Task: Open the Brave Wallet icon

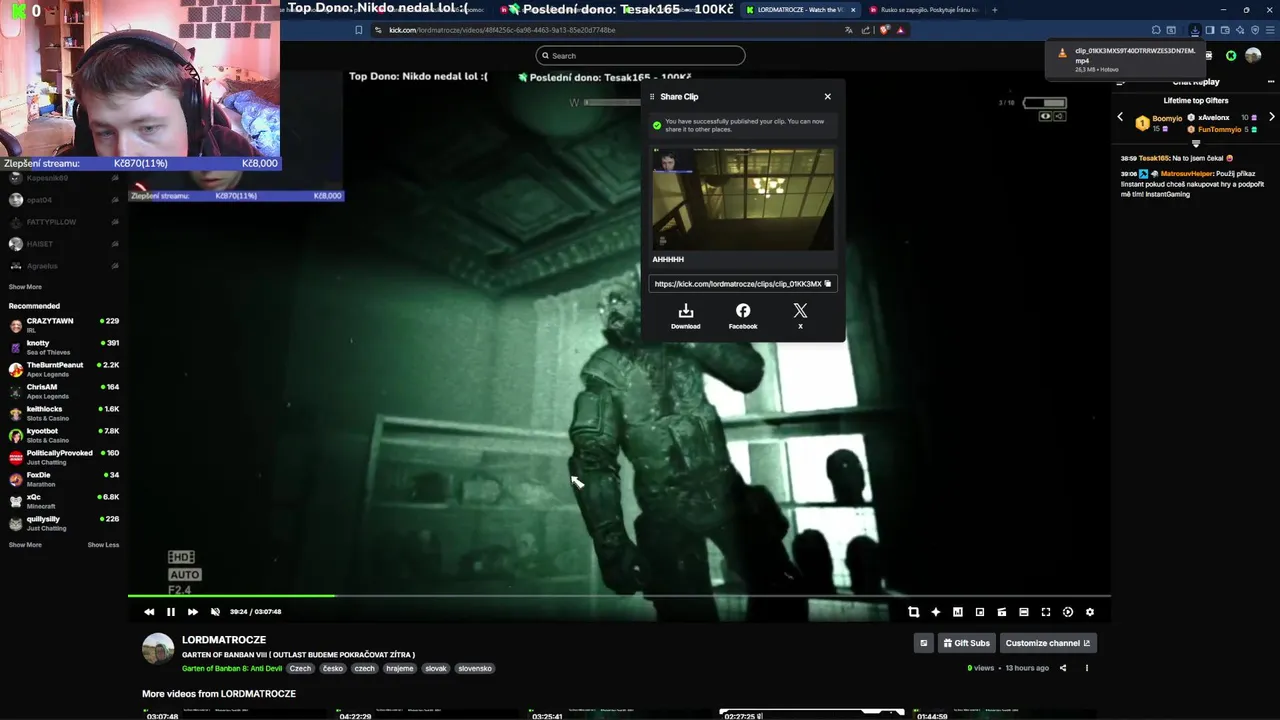Action: coord(1225,30)
